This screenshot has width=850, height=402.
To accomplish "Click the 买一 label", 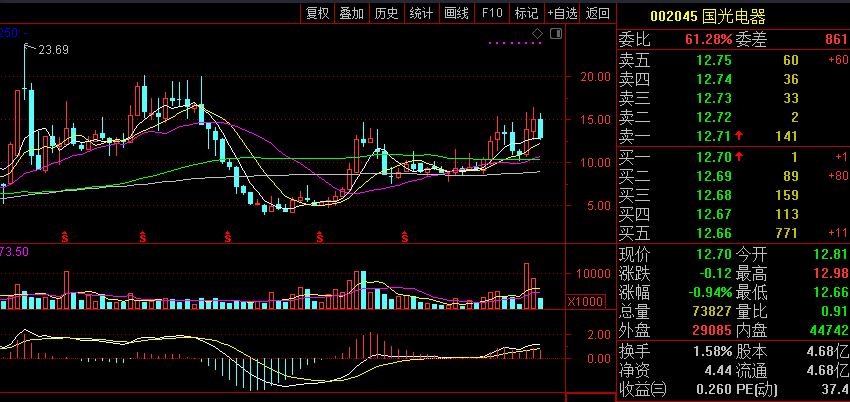I will [634, 158].
